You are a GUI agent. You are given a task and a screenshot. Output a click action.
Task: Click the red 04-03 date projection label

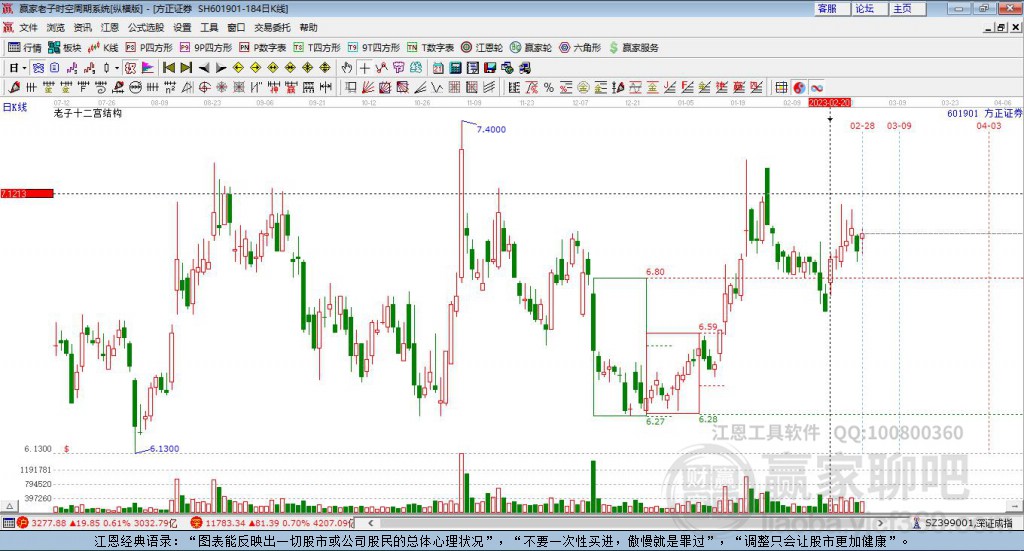[989, 125]
